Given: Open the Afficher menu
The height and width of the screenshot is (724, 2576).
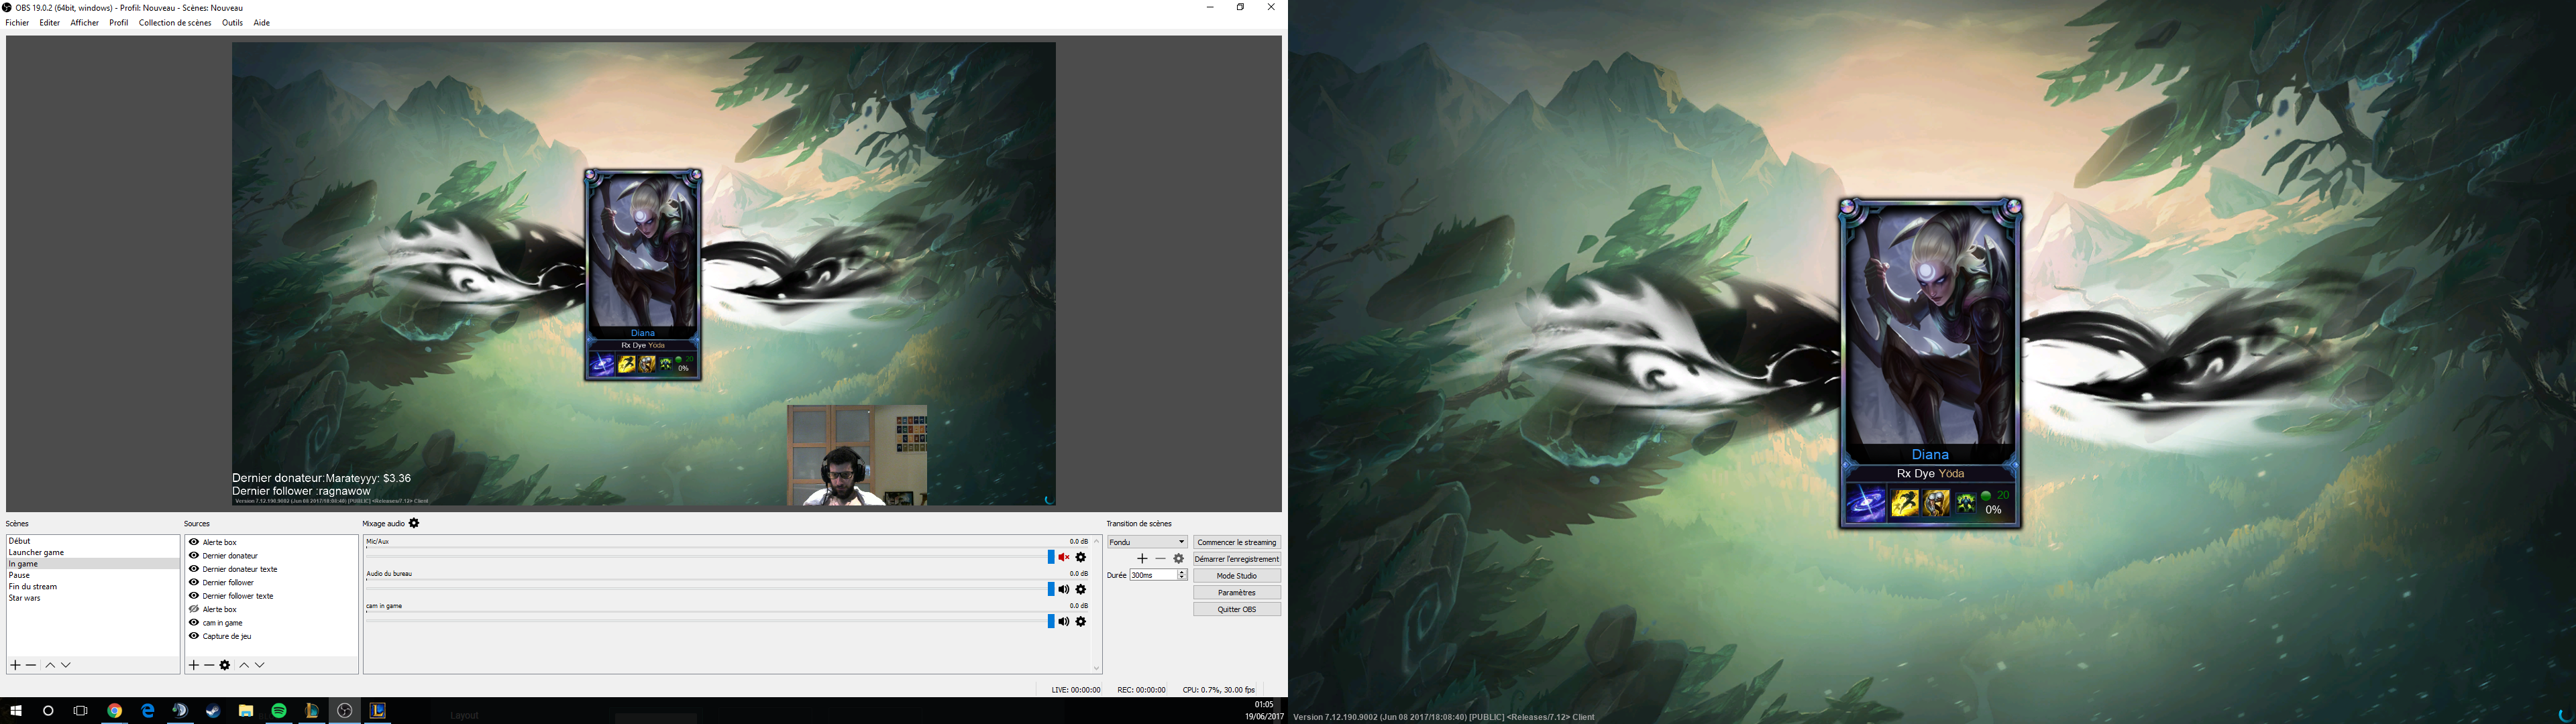Looking at the screenshot, I should [x=84, y=23].
